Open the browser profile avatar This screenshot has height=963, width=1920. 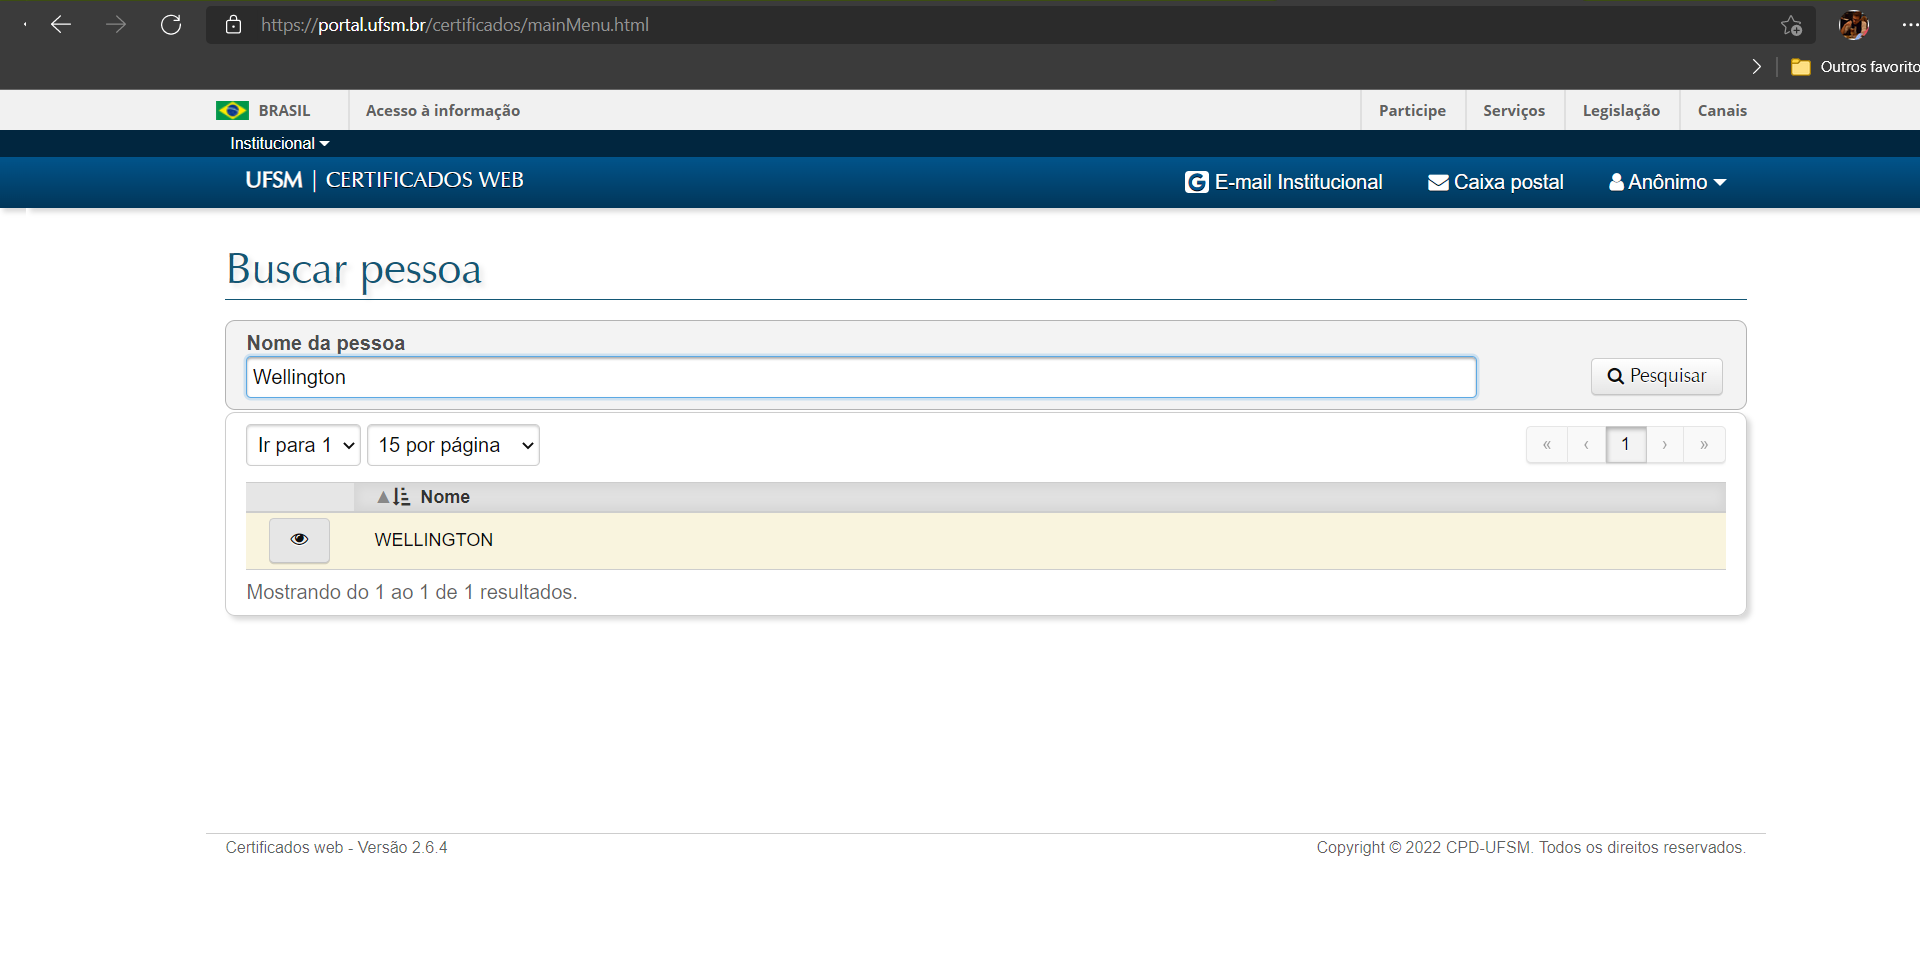(1853, 25)
